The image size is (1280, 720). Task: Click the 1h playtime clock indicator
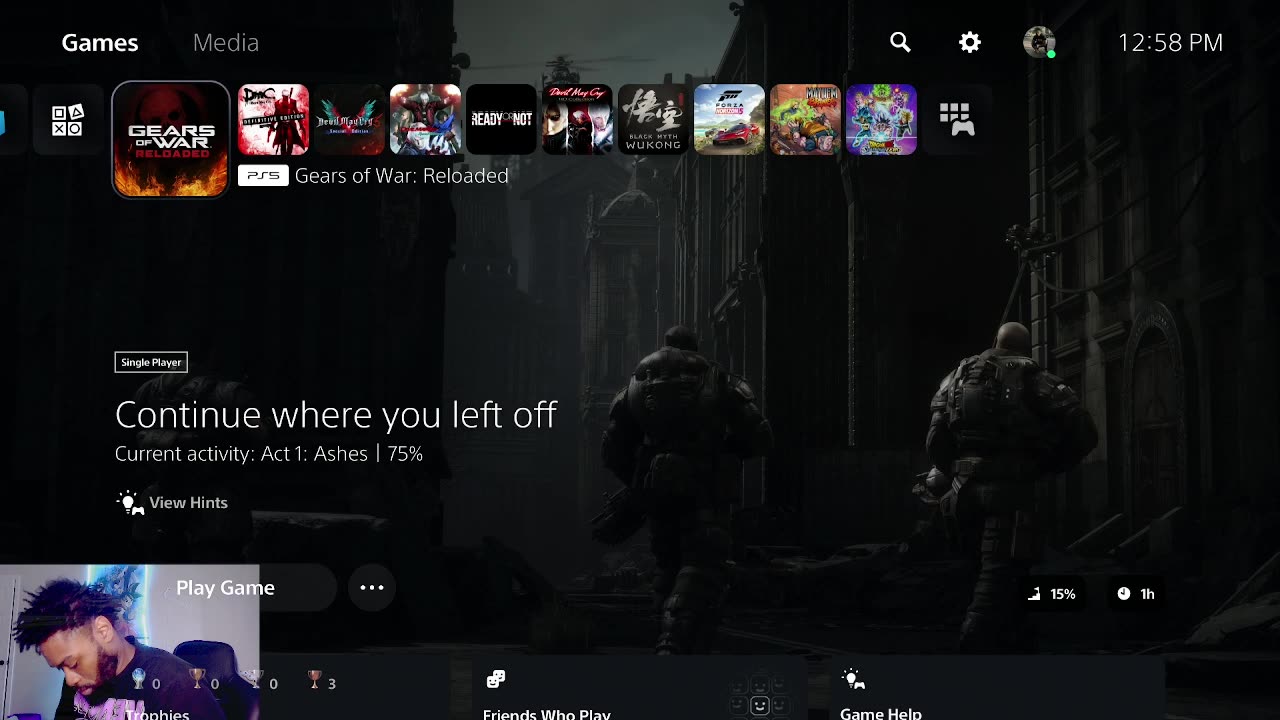point(1136,594)
